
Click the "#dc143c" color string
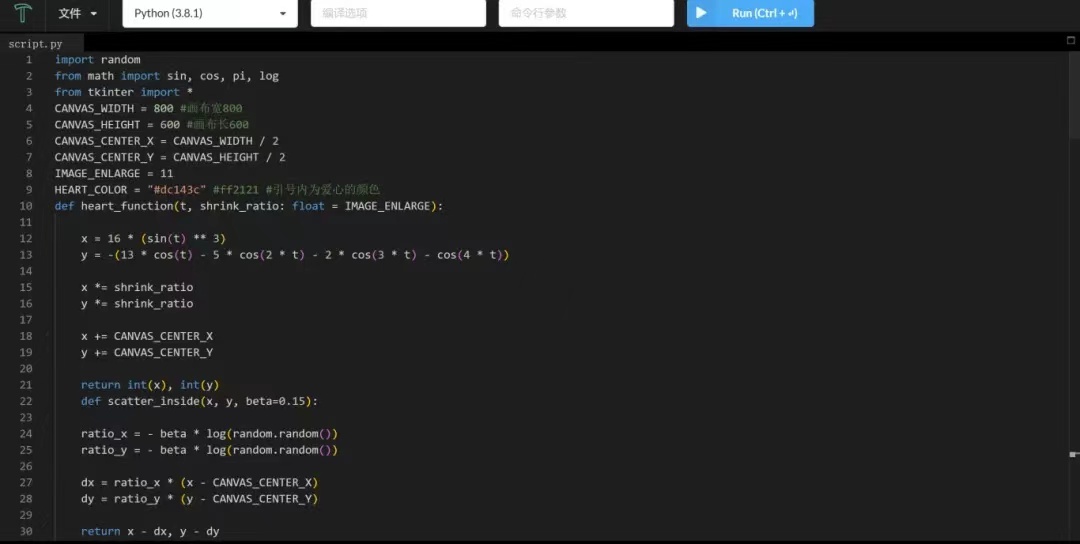(x=177, y=190)
